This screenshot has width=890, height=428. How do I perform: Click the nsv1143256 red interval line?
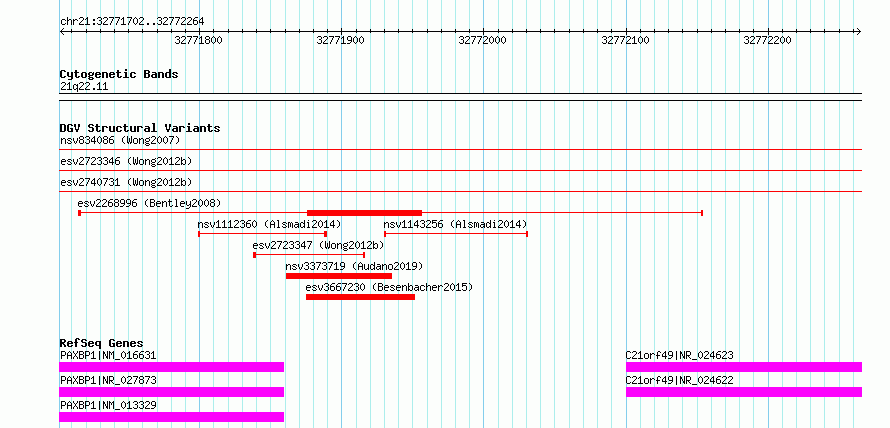tap(456, 234)
